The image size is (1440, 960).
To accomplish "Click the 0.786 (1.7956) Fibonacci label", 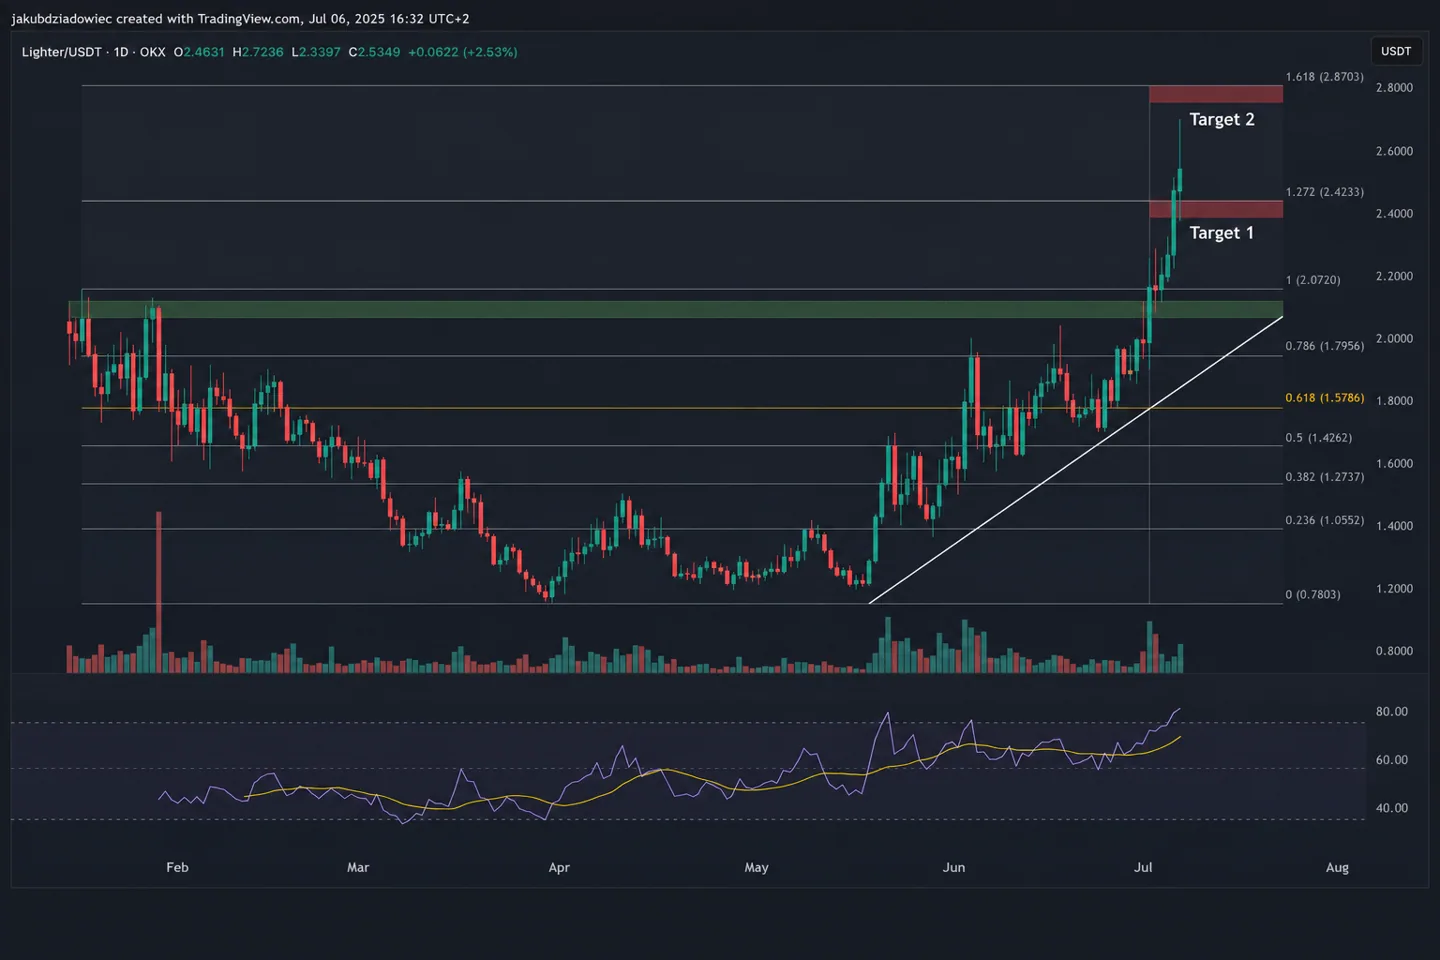I will [x=1325, y=346].
